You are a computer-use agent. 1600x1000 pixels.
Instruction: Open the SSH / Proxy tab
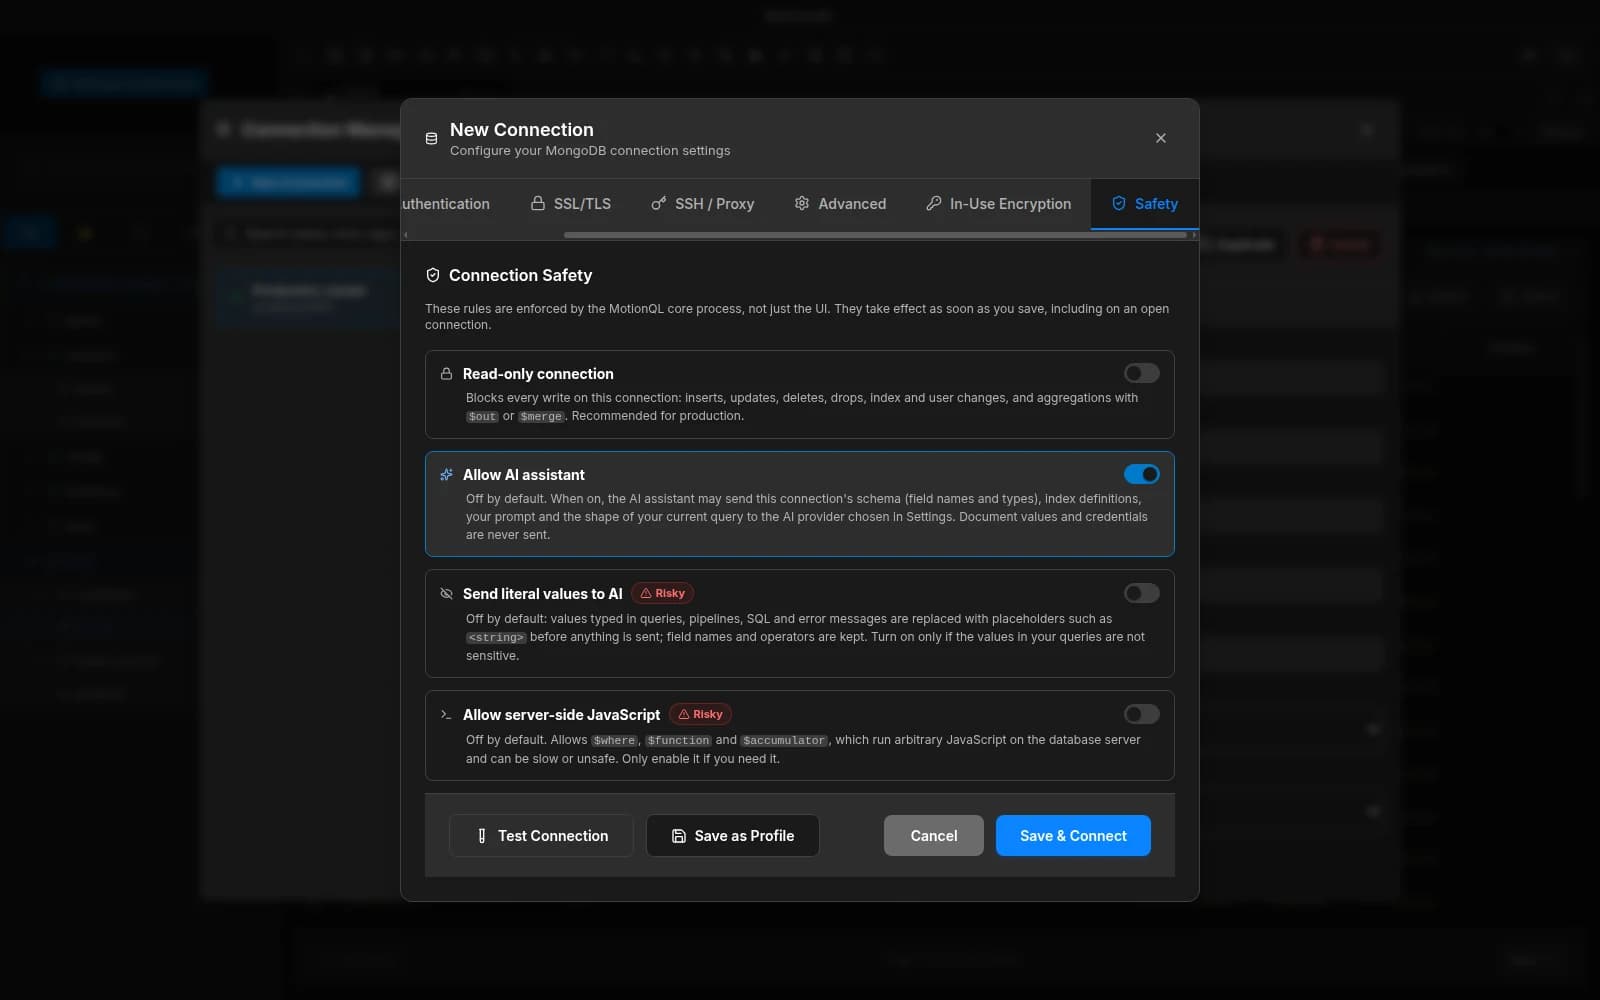tap(702, 204)
